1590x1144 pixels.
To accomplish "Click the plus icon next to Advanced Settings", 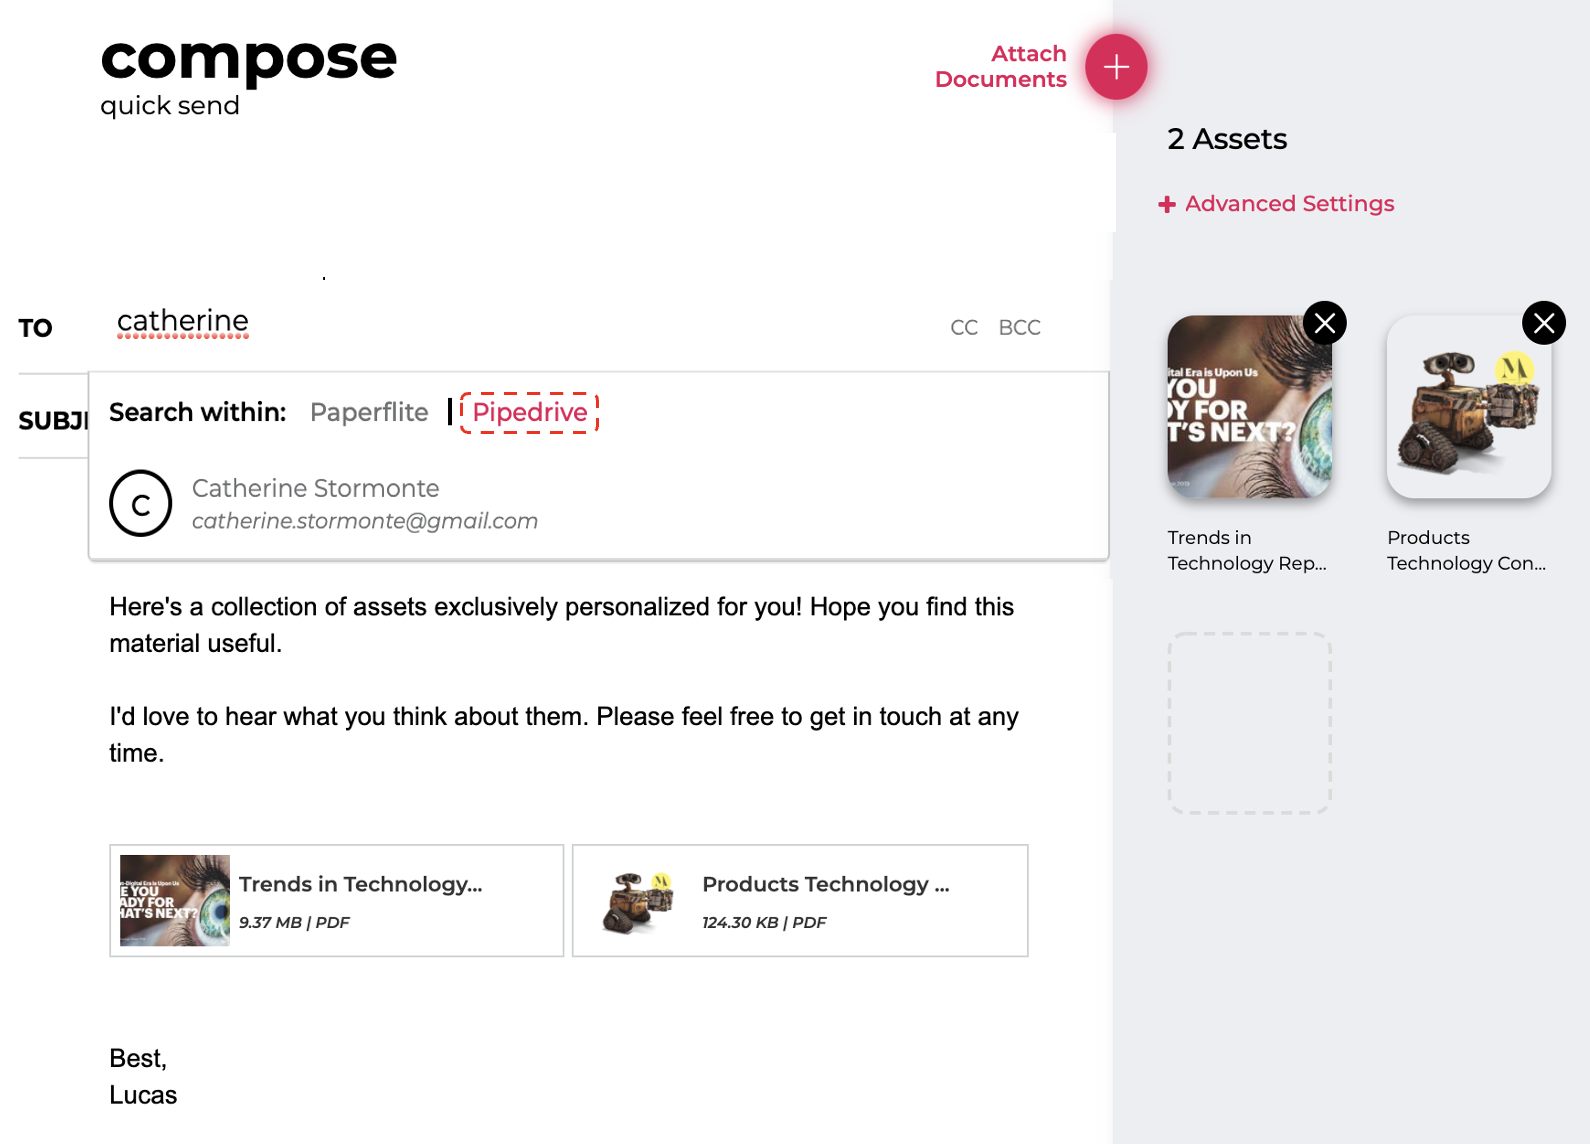I will pyautogui.click(x=1167, y=203).
